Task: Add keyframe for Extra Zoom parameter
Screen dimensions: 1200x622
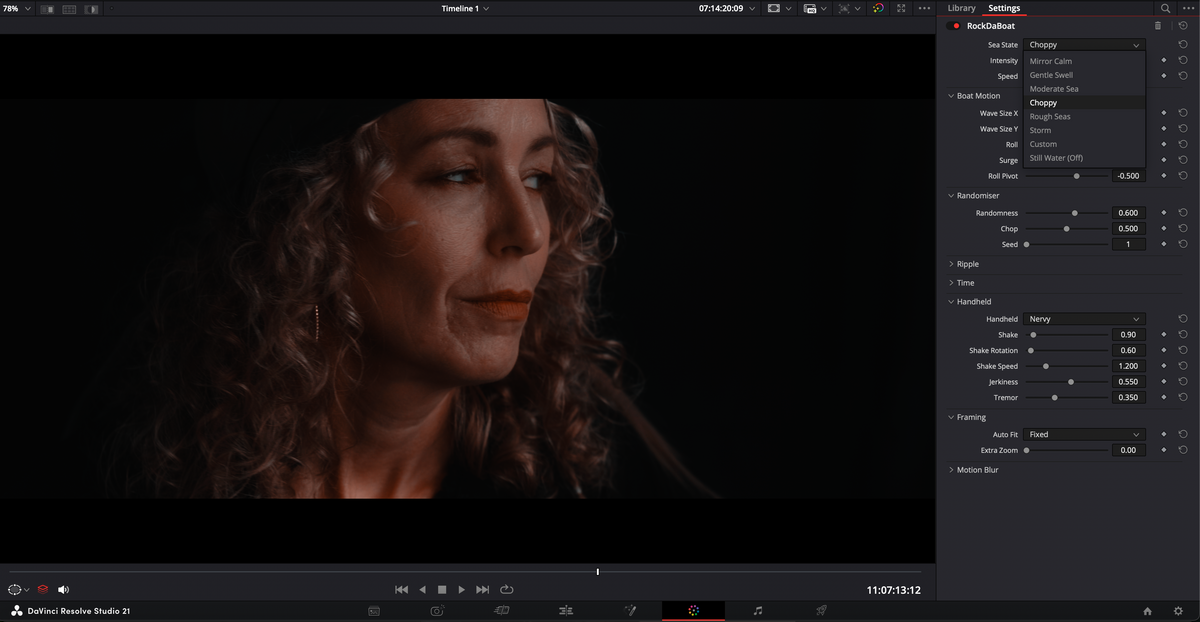Action: (1164, 451)
